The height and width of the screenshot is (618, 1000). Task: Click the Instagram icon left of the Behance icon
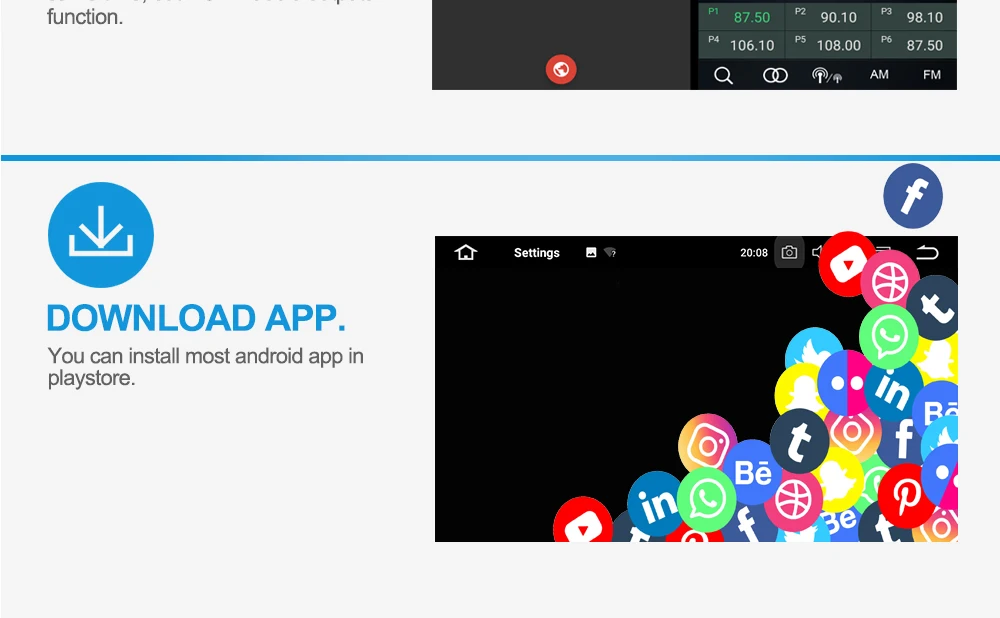pos(707,445)
